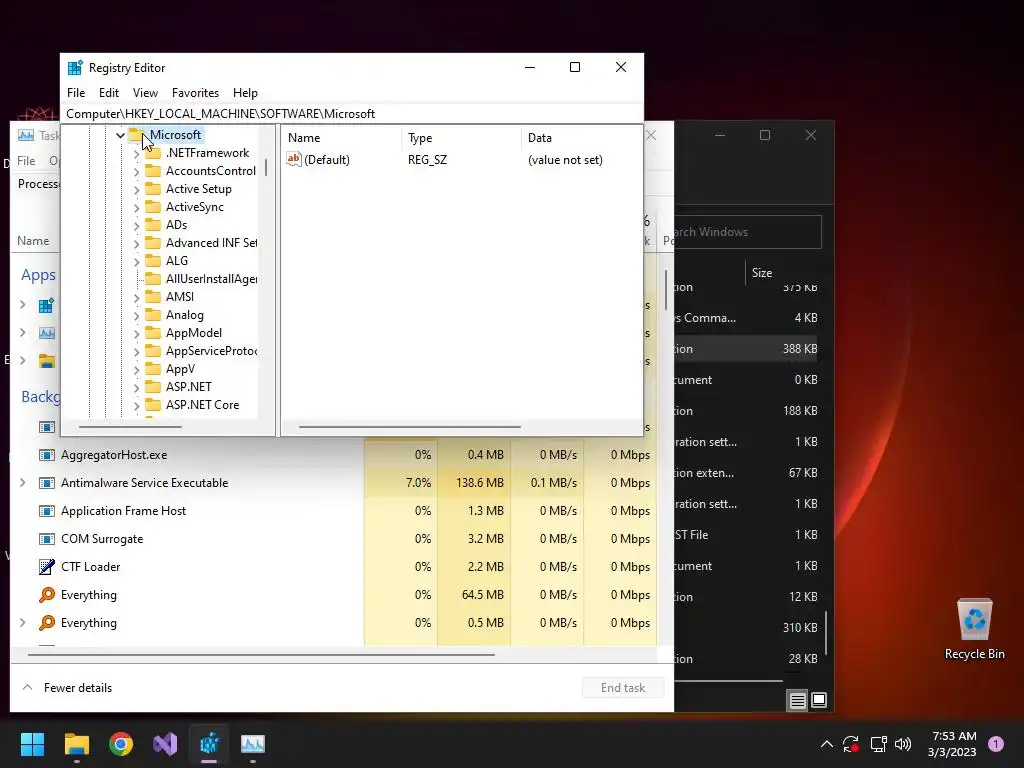
Task: Click the volume icon in system tray
Action: click(x=903, y=744)
